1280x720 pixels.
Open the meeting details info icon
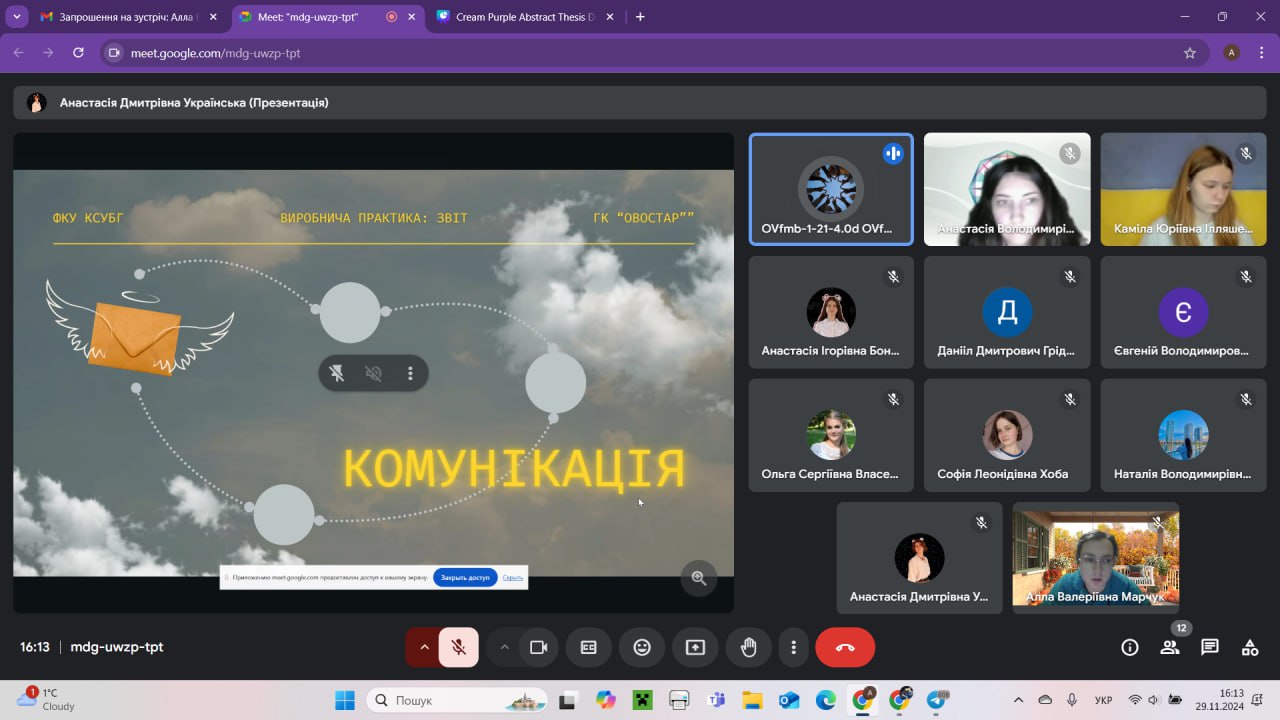coord(1130,647)
